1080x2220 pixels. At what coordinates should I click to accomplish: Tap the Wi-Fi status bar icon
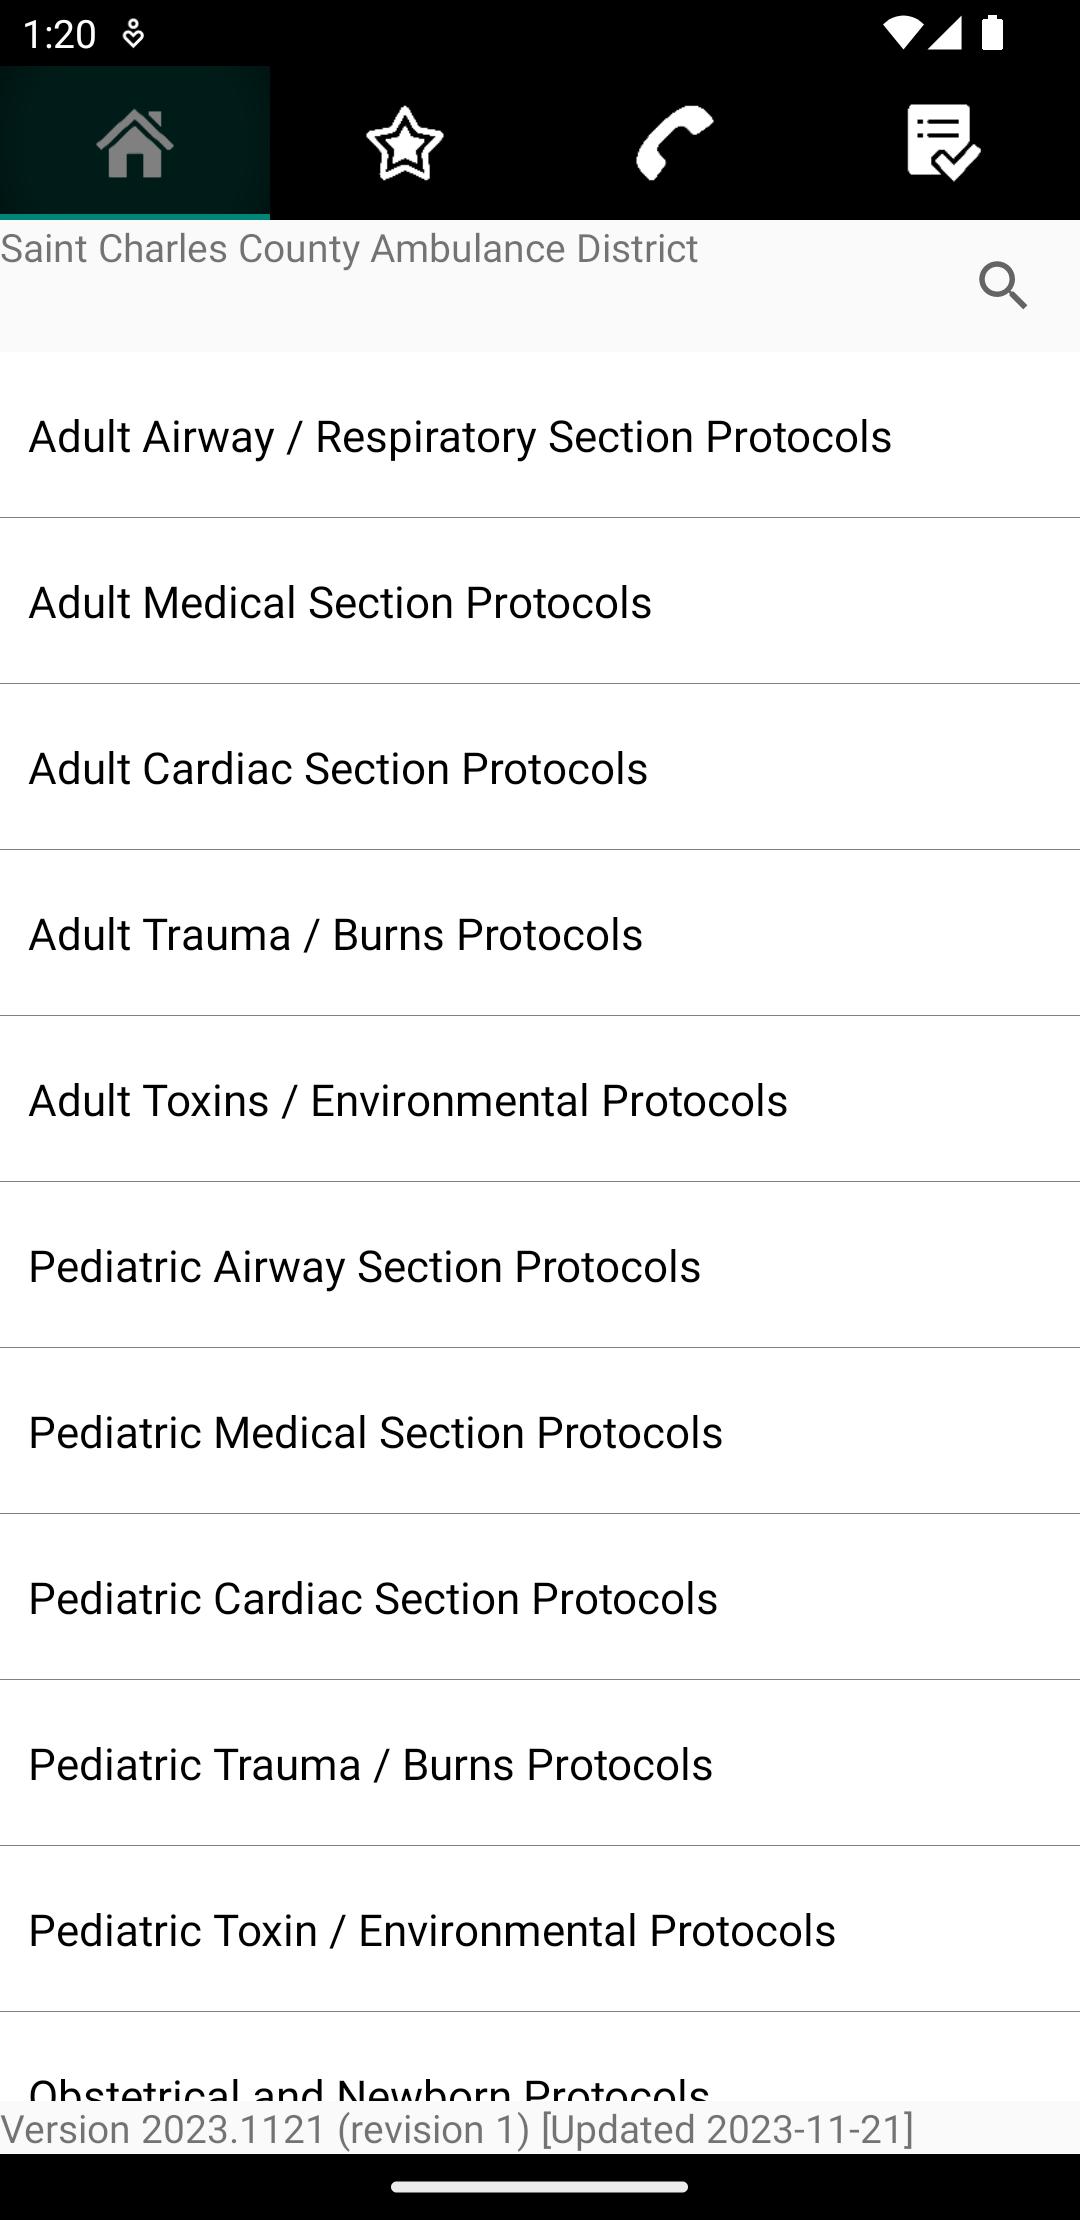[901, 35]
